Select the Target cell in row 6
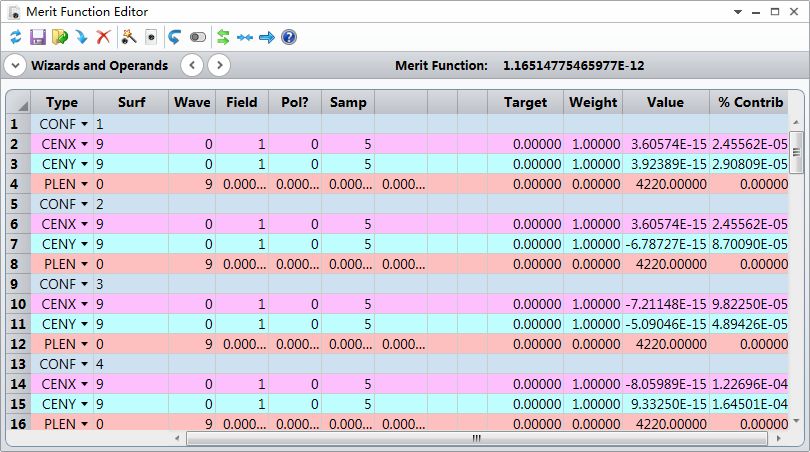 coord(525,224)
